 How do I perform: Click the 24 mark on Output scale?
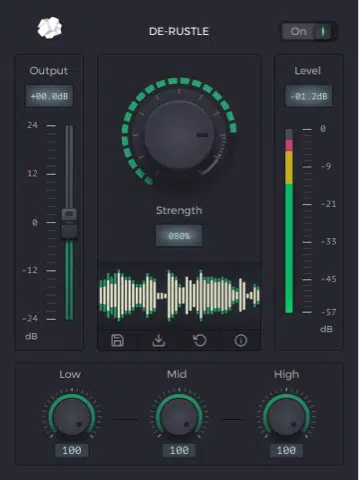[x=32, y=125]
